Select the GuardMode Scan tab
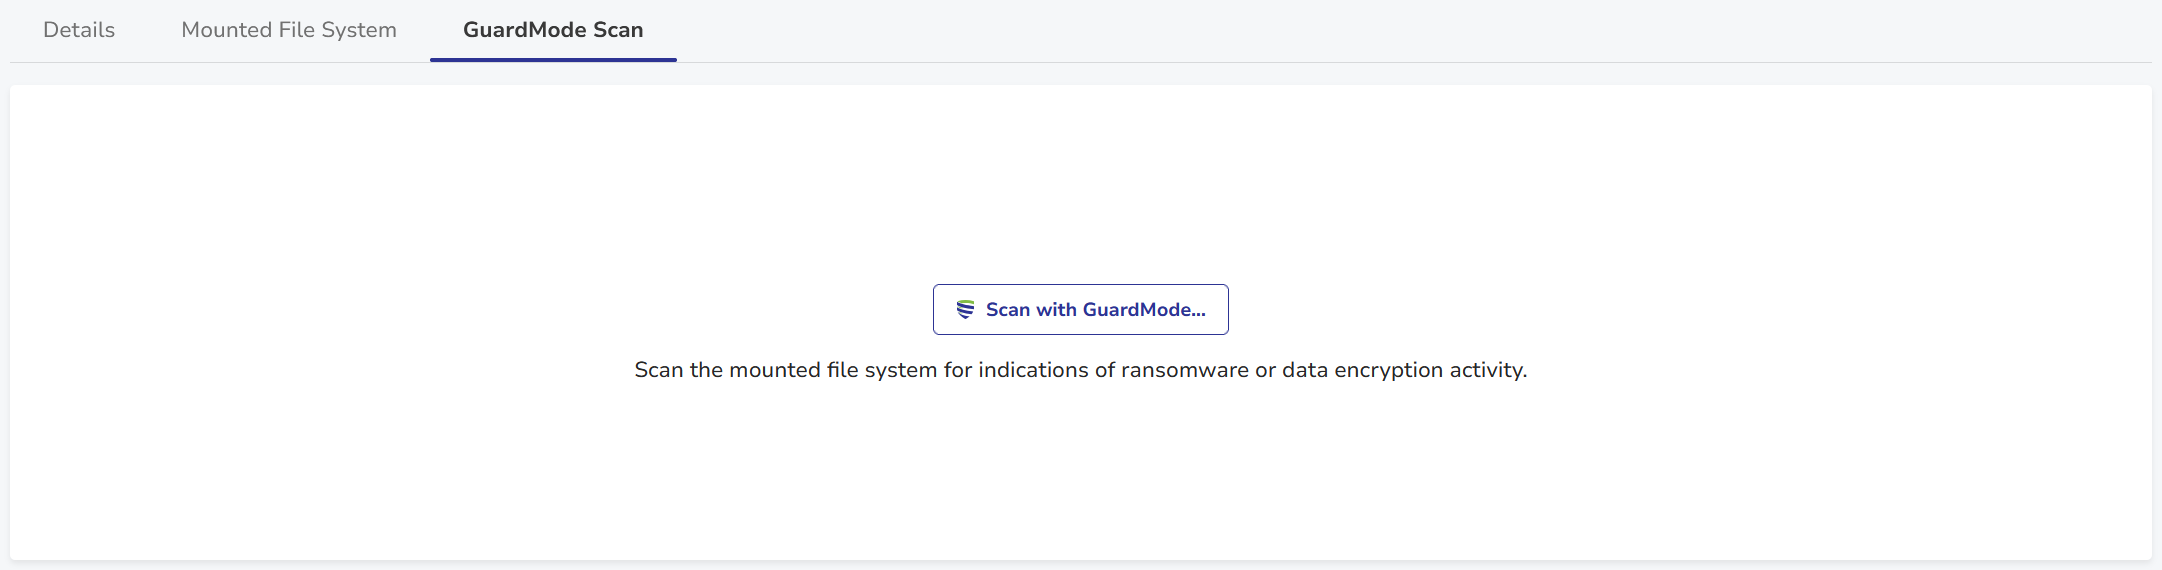This screenshot has height=570, width=2162. coord(553,30)
